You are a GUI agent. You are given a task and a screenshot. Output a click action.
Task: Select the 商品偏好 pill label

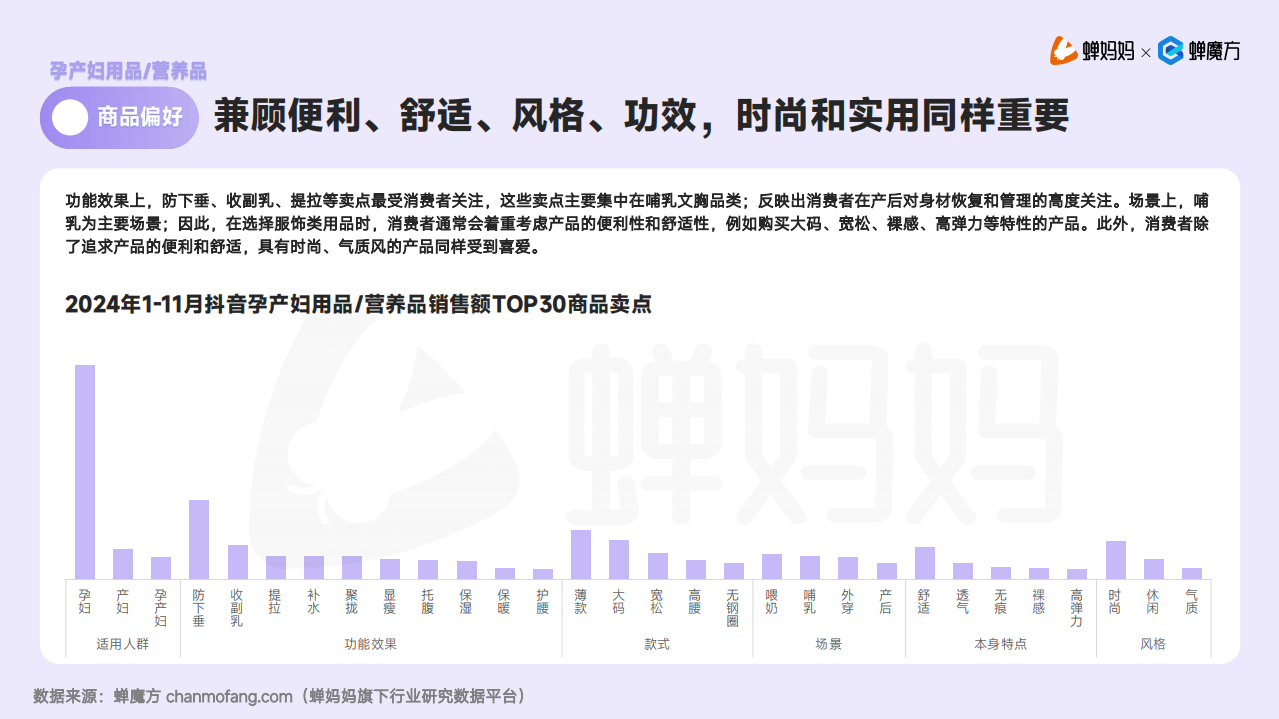click(139, 117)
